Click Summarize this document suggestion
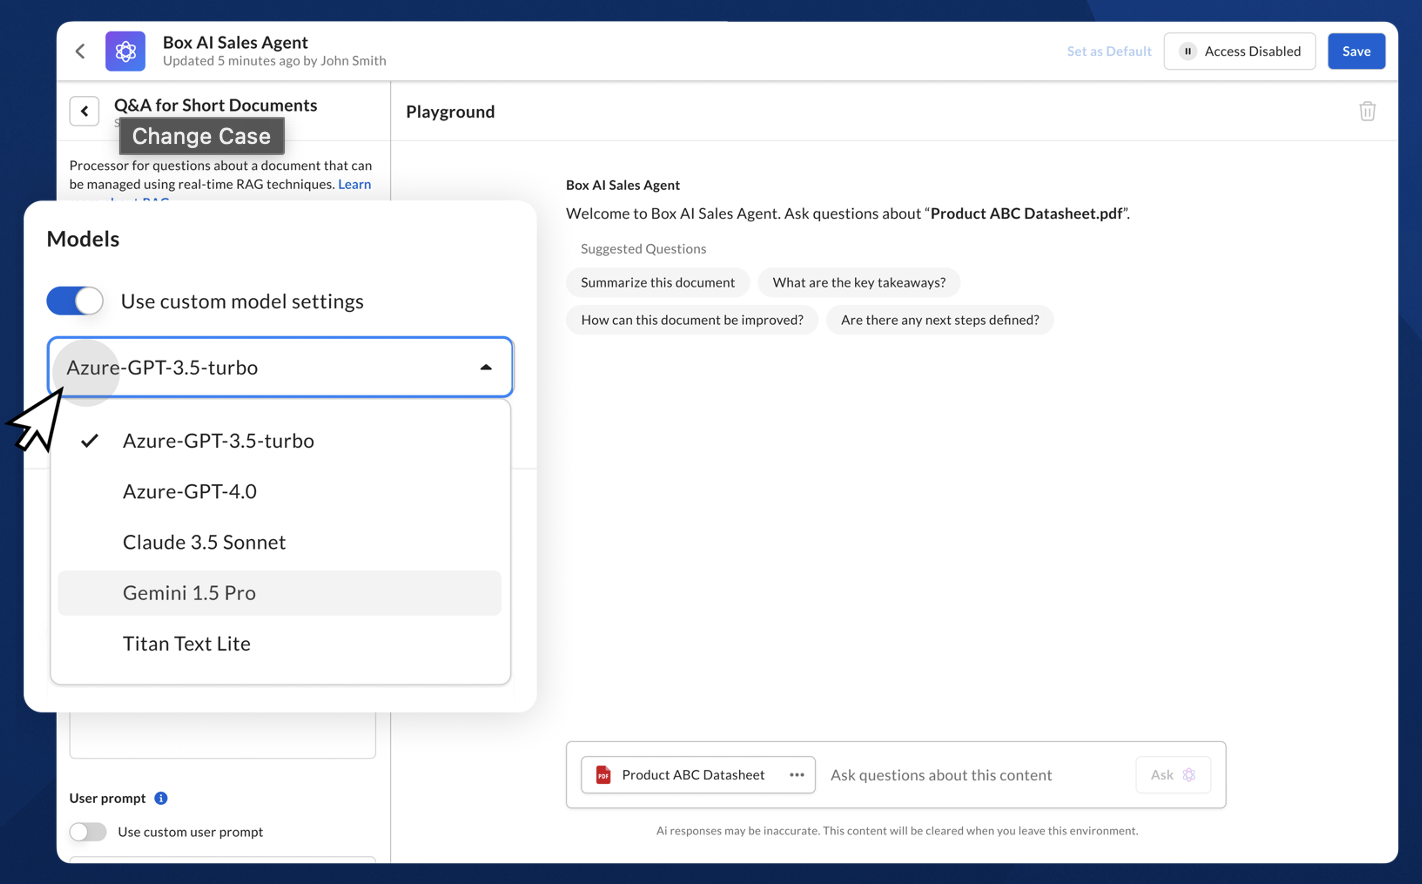 coord(658,282)
